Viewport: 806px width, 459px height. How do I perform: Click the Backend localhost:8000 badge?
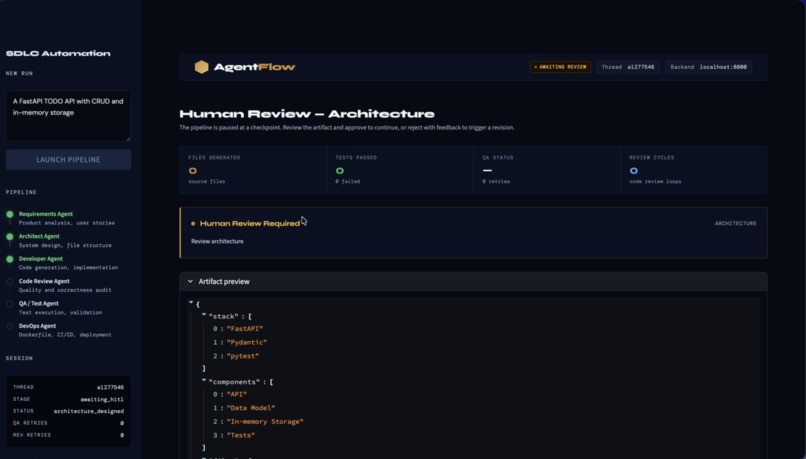click(x=708, y=67)
